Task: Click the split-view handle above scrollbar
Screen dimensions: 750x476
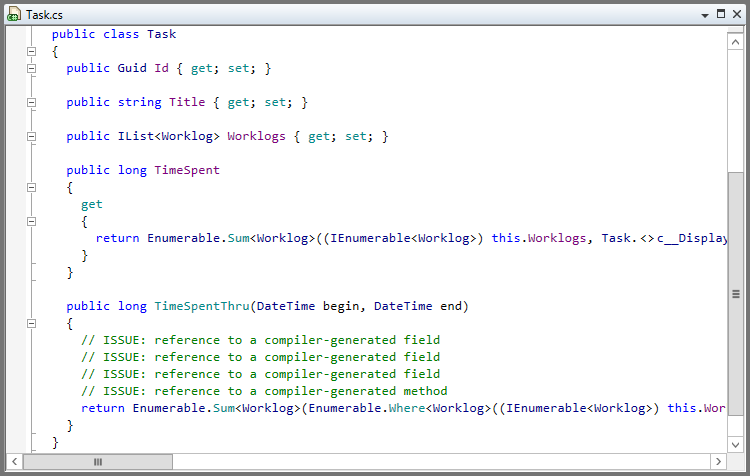Action: [735, 30]
